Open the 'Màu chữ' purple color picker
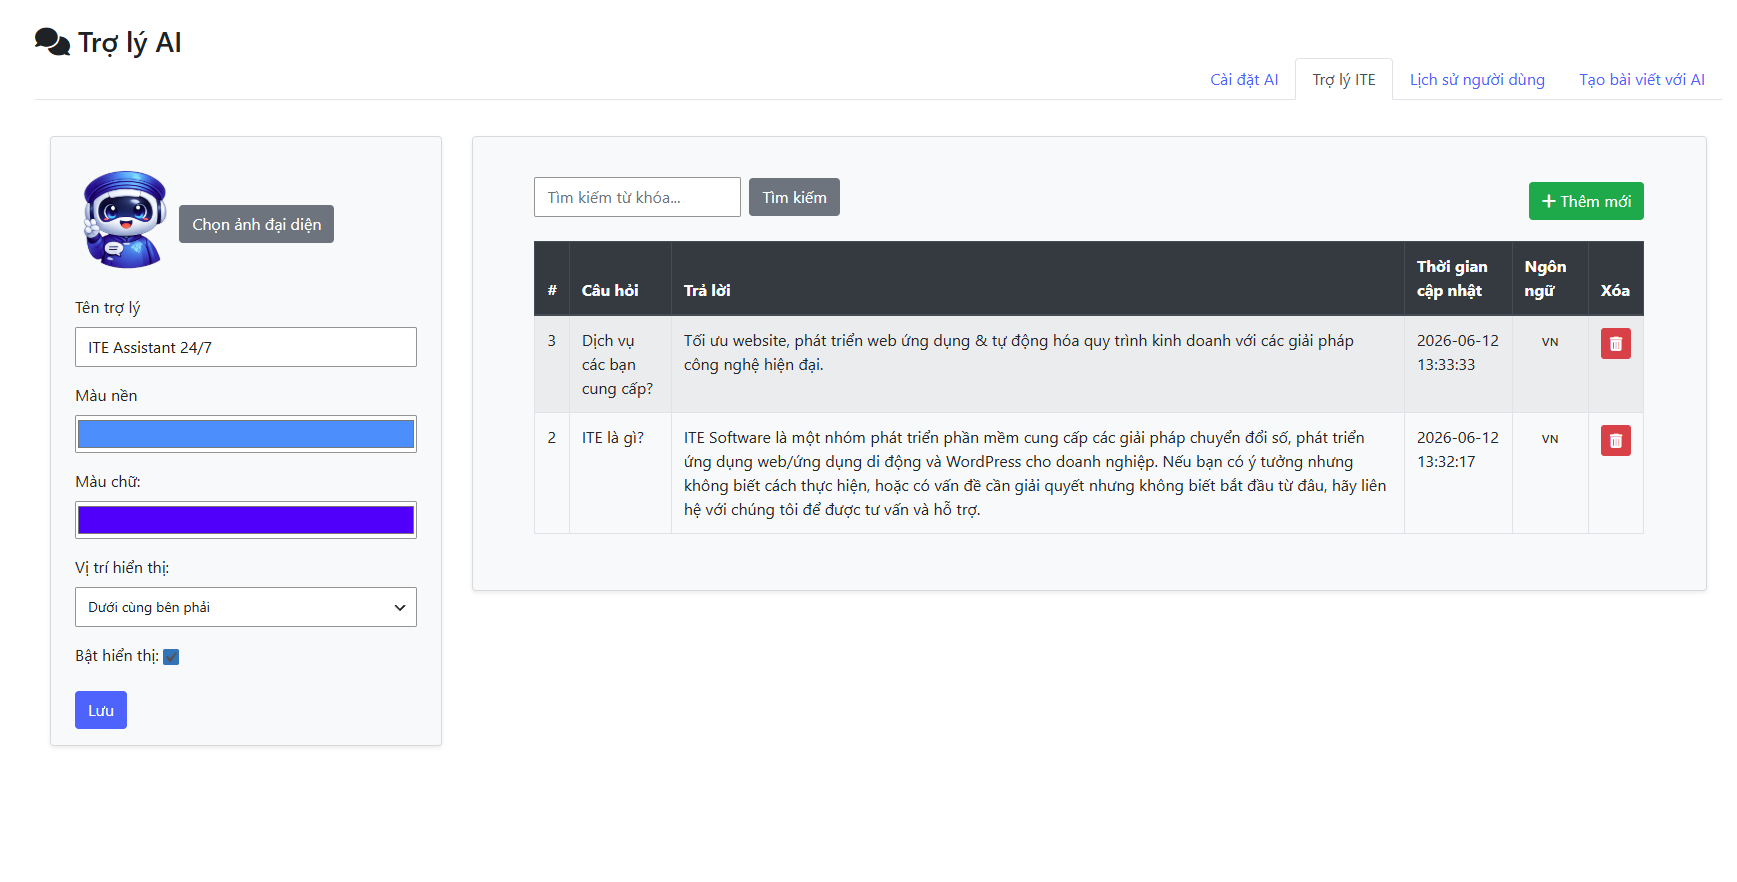1737x882 pixels. [246, 520]
